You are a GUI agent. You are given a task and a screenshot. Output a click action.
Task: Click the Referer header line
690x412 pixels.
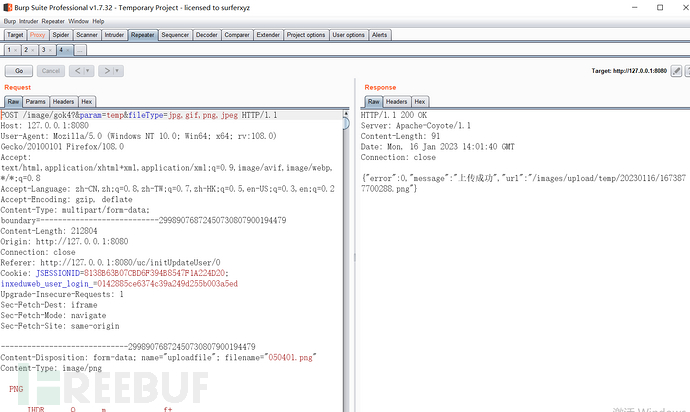tap(110, 263)
